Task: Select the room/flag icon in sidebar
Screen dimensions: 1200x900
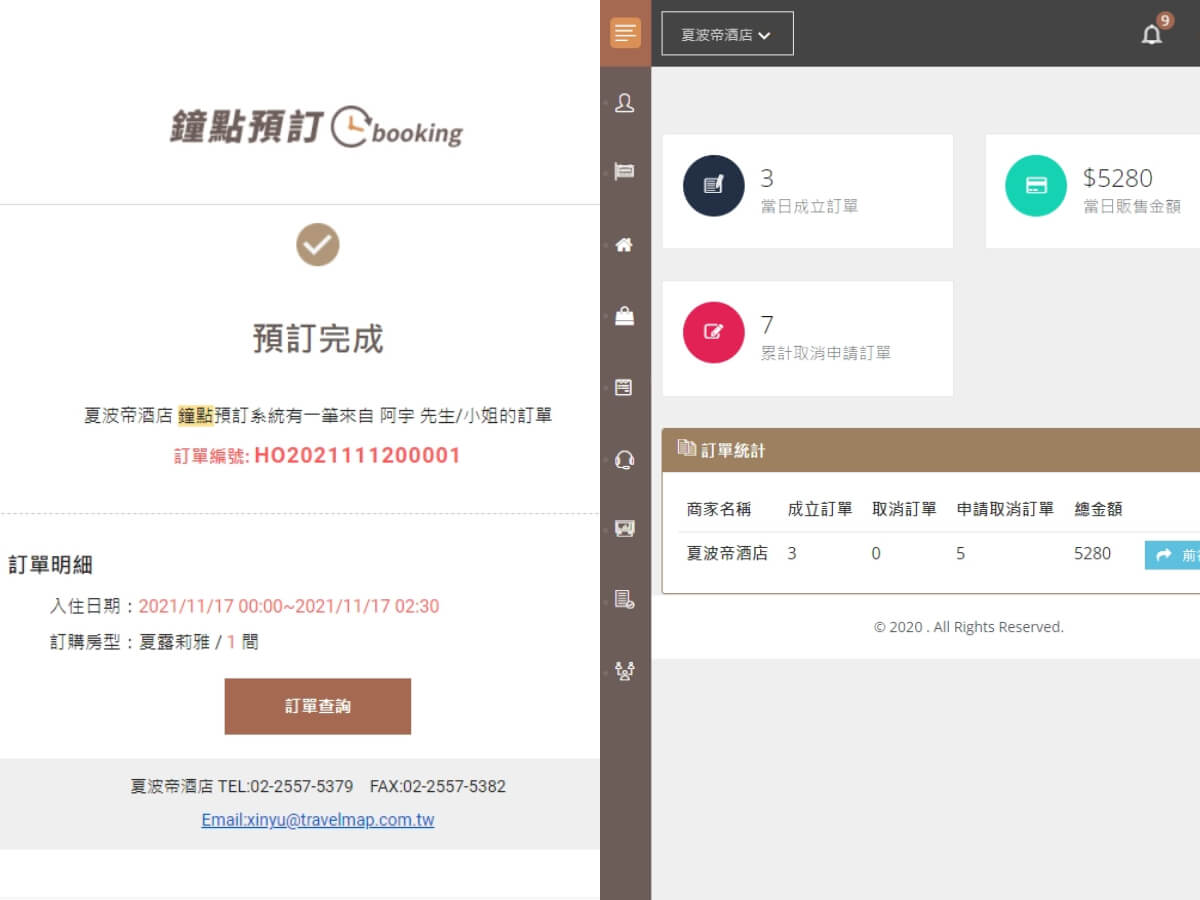Action: click(x=624, y=172)
